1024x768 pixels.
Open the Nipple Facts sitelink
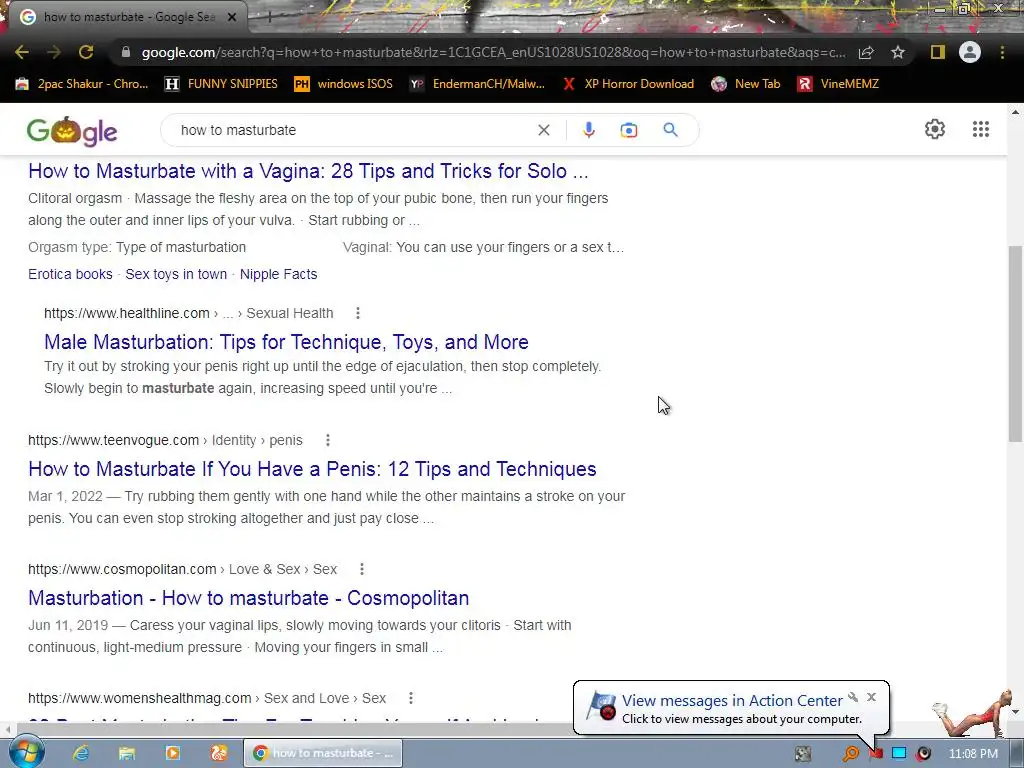278,274
